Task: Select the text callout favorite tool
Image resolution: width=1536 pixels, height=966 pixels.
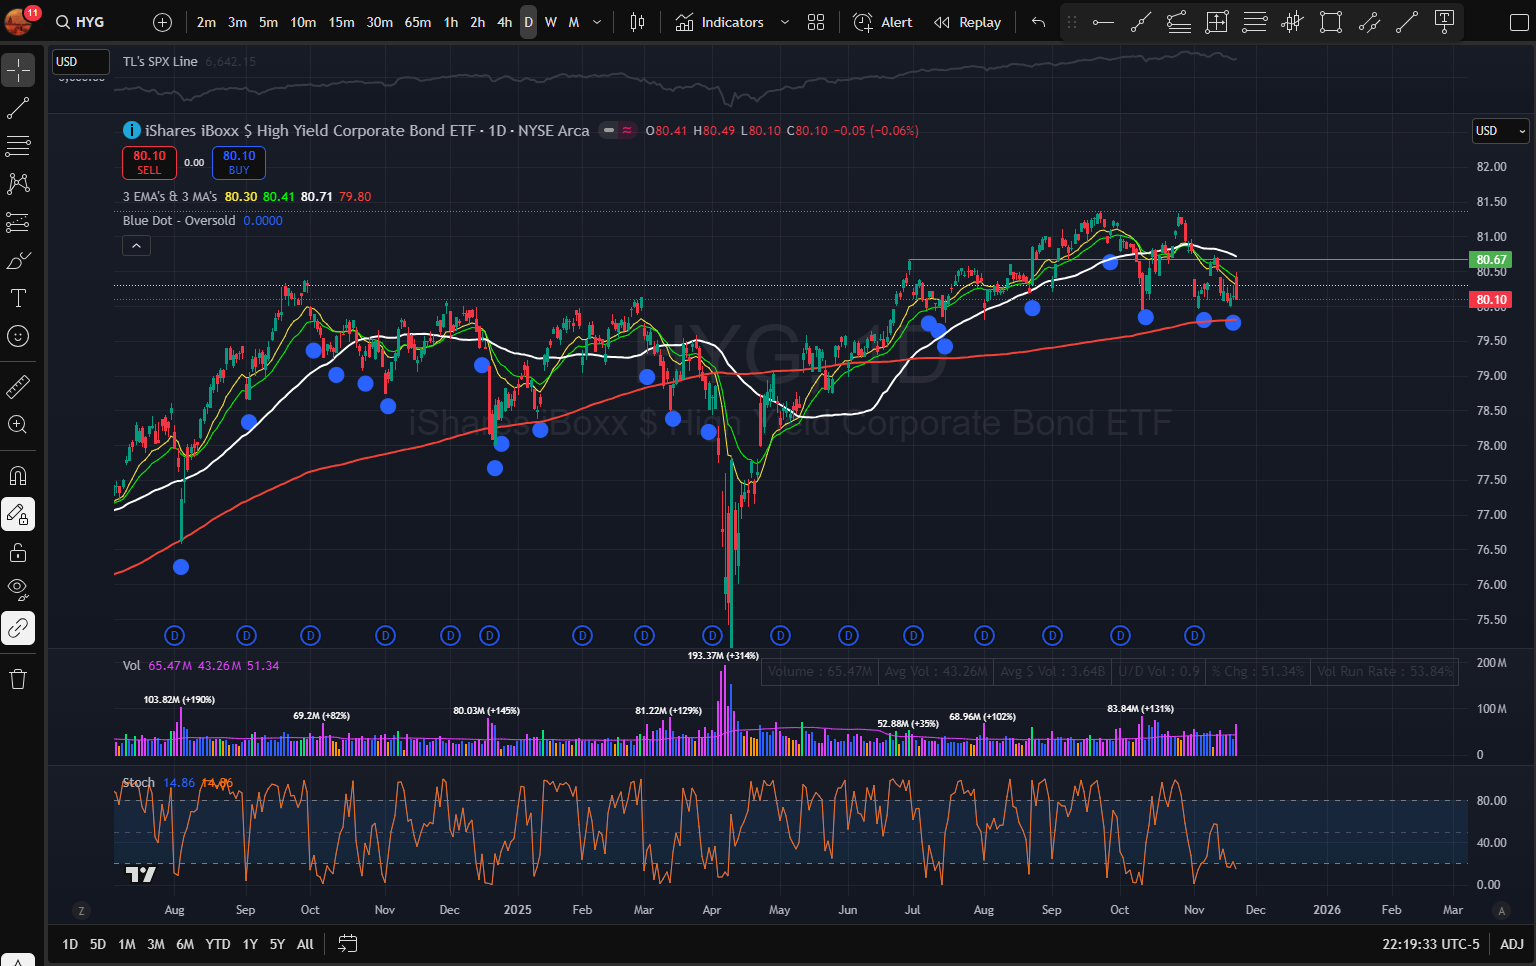Action: 1444,22
